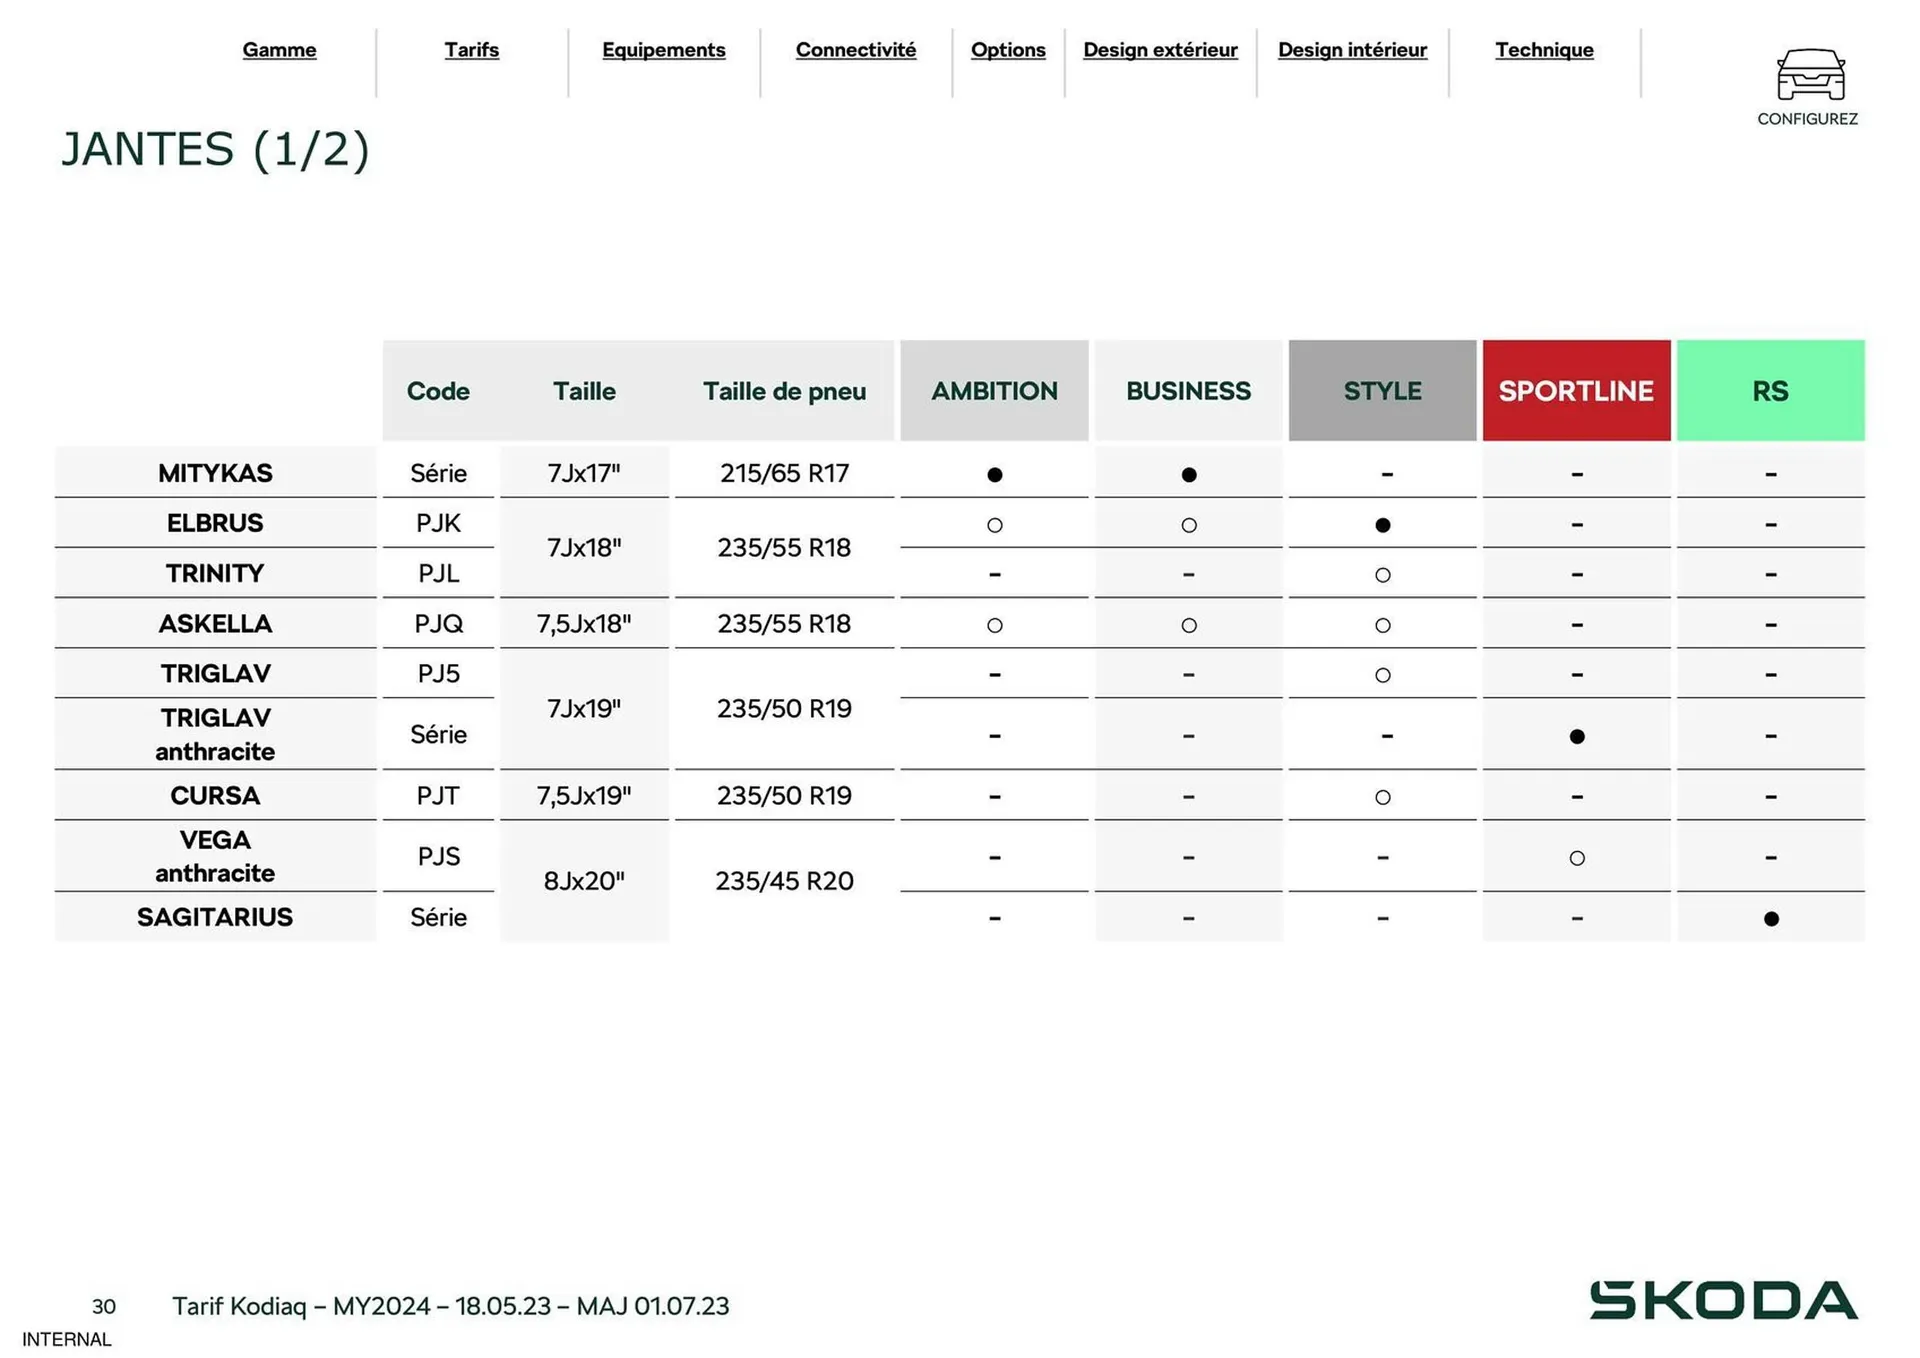Select the TRINITY option circle under STYLE
Viewport: 1920px width, 1358px height.
click(x=1382, y=574)
